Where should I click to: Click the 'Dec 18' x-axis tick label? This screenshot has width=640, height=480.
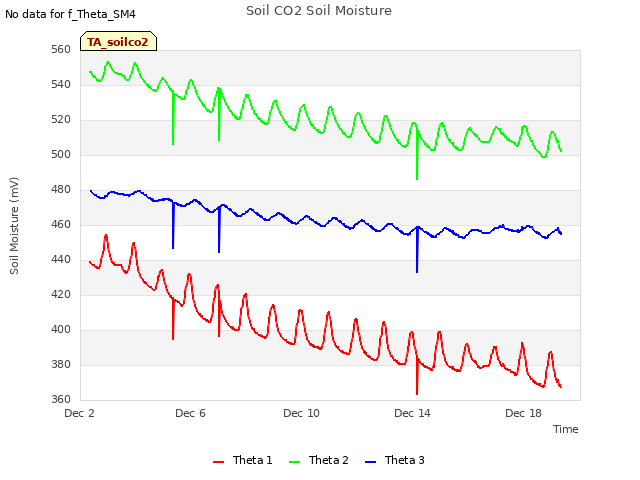523,413
